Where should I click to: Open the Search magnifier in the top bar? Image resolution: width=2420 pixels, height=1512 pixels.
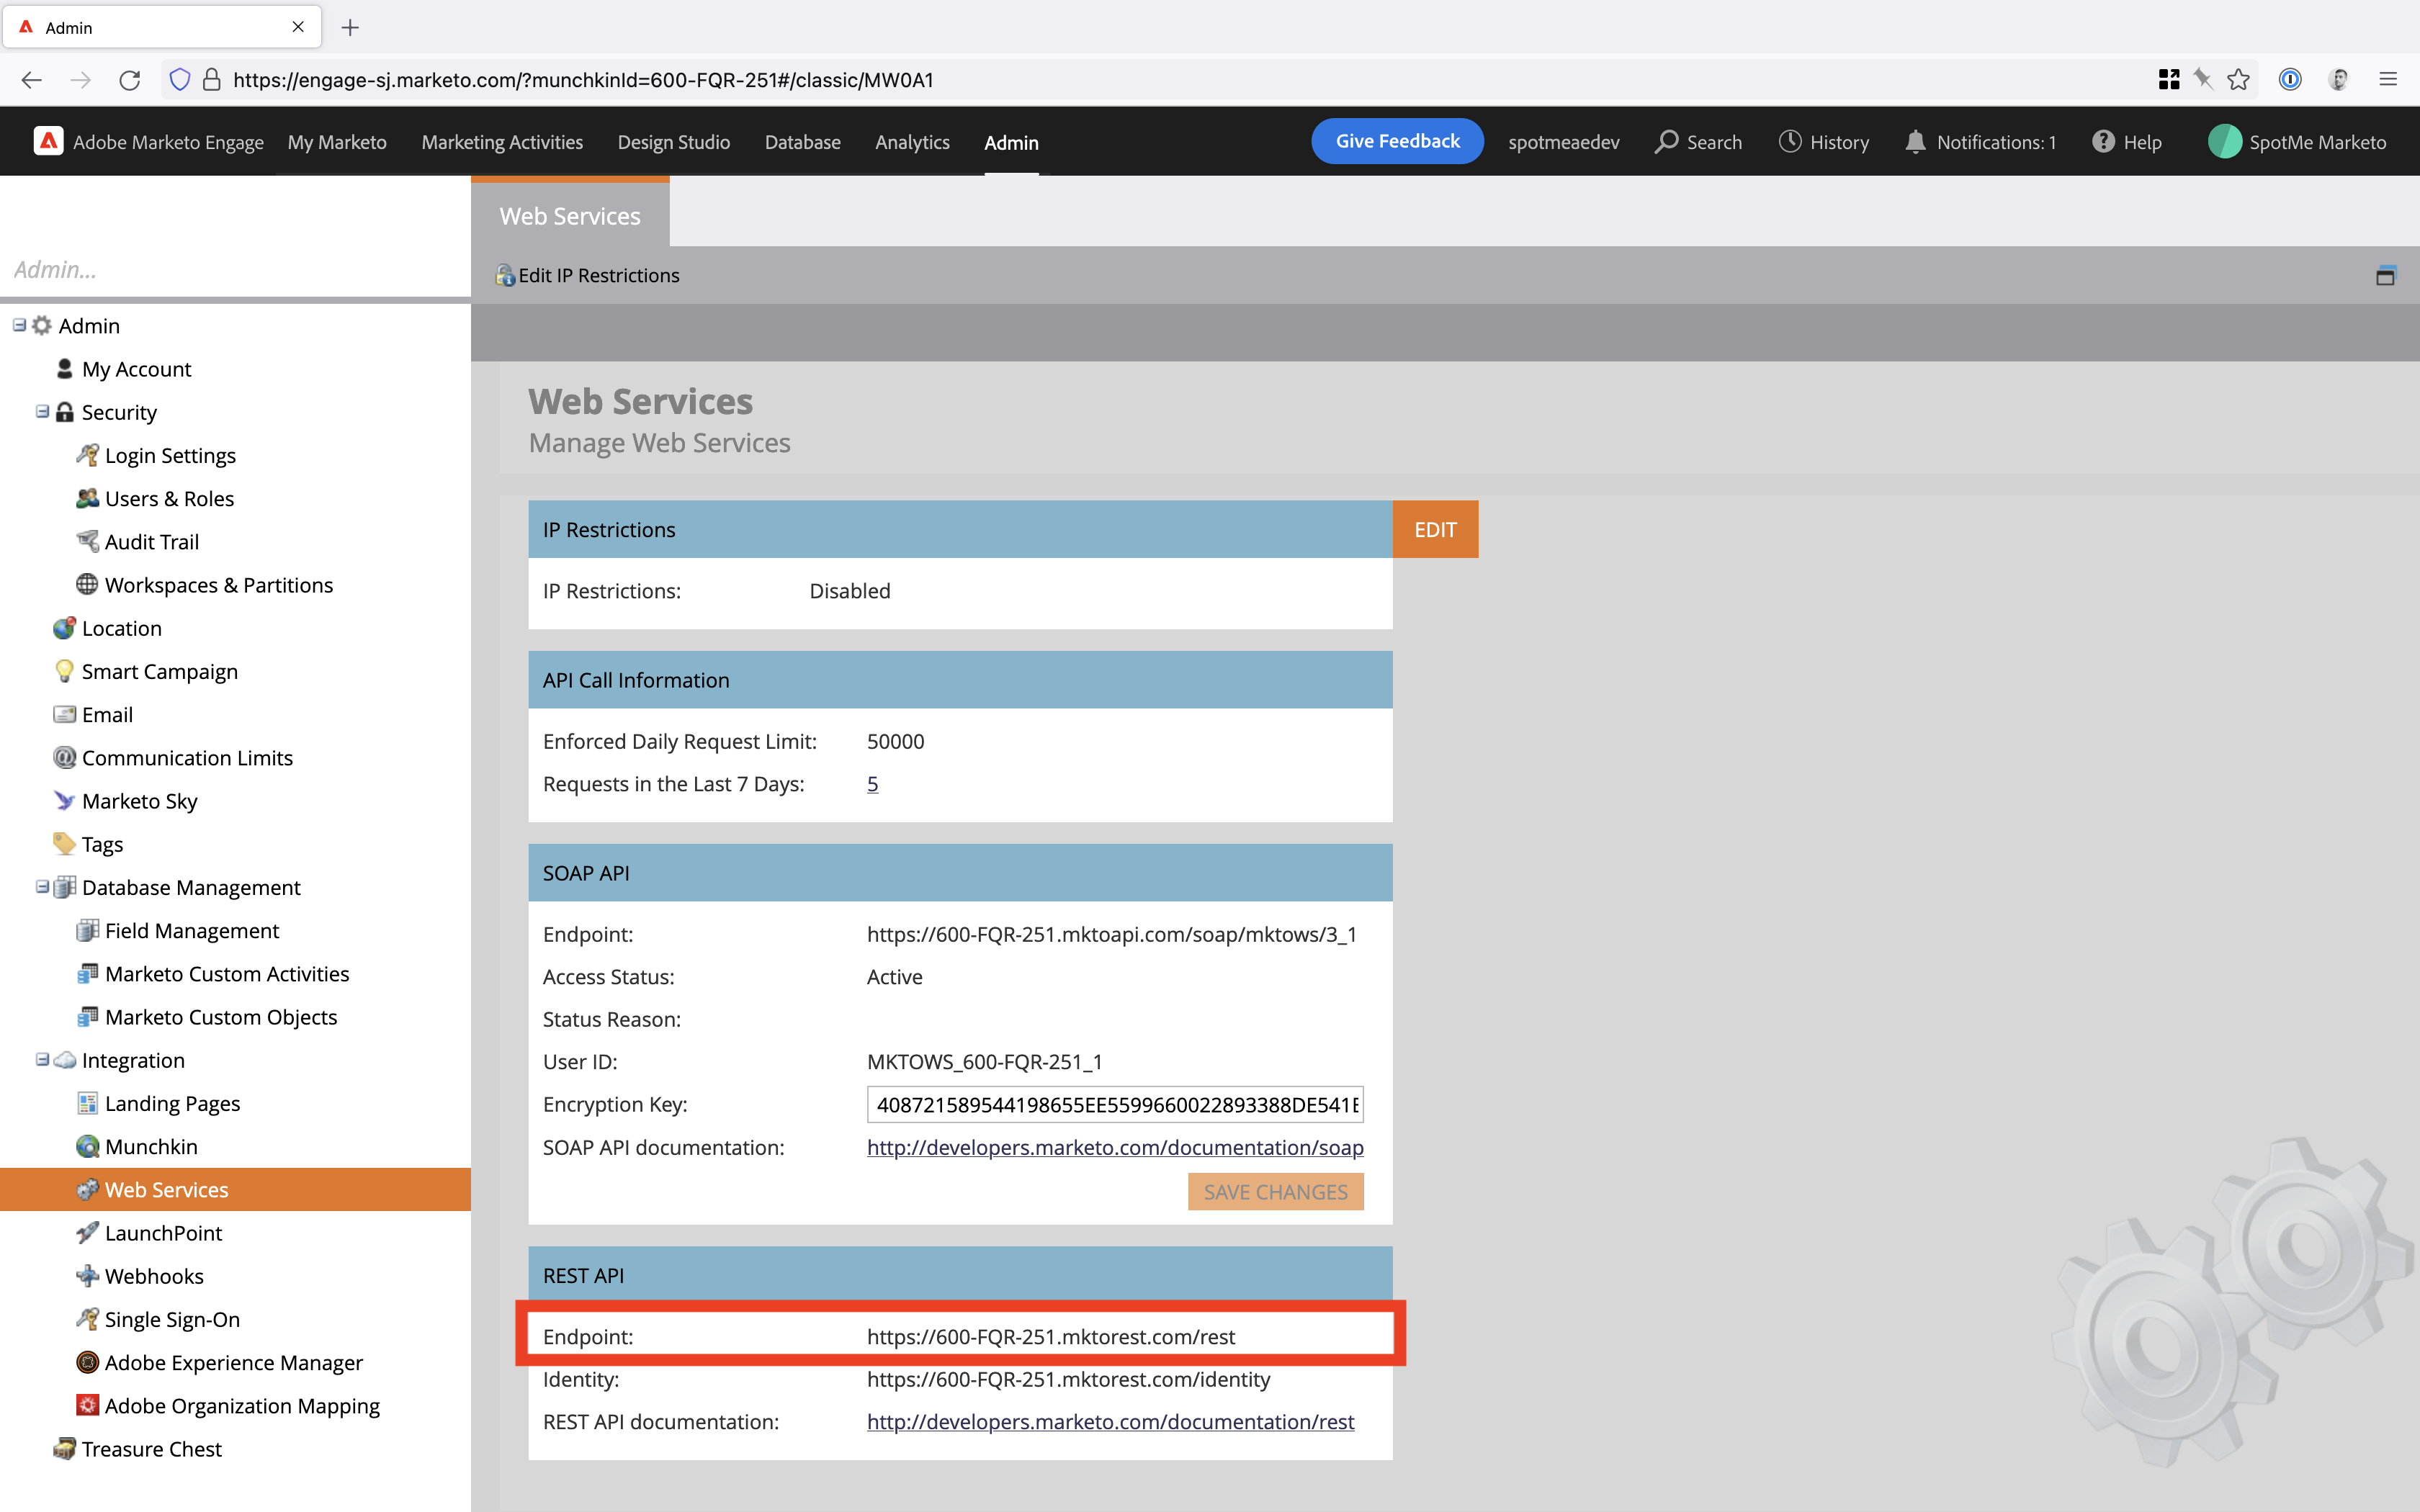pos(1666,142)
